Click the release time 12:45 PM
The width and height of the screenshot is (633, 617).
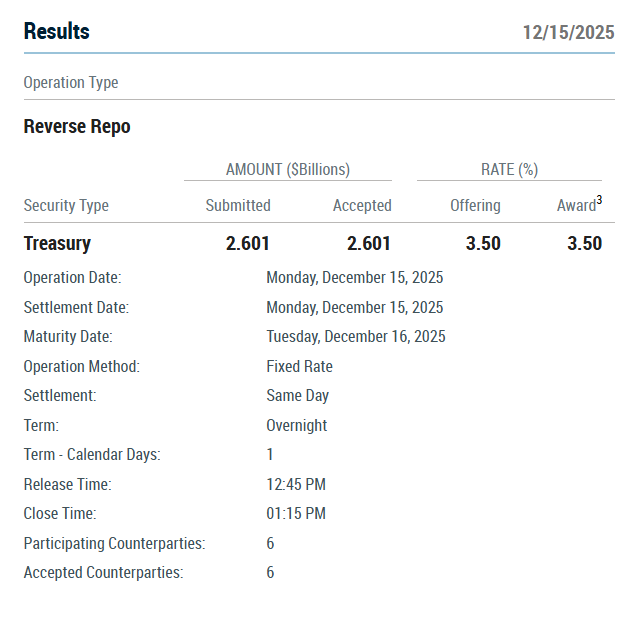click(x=296, y=485)
